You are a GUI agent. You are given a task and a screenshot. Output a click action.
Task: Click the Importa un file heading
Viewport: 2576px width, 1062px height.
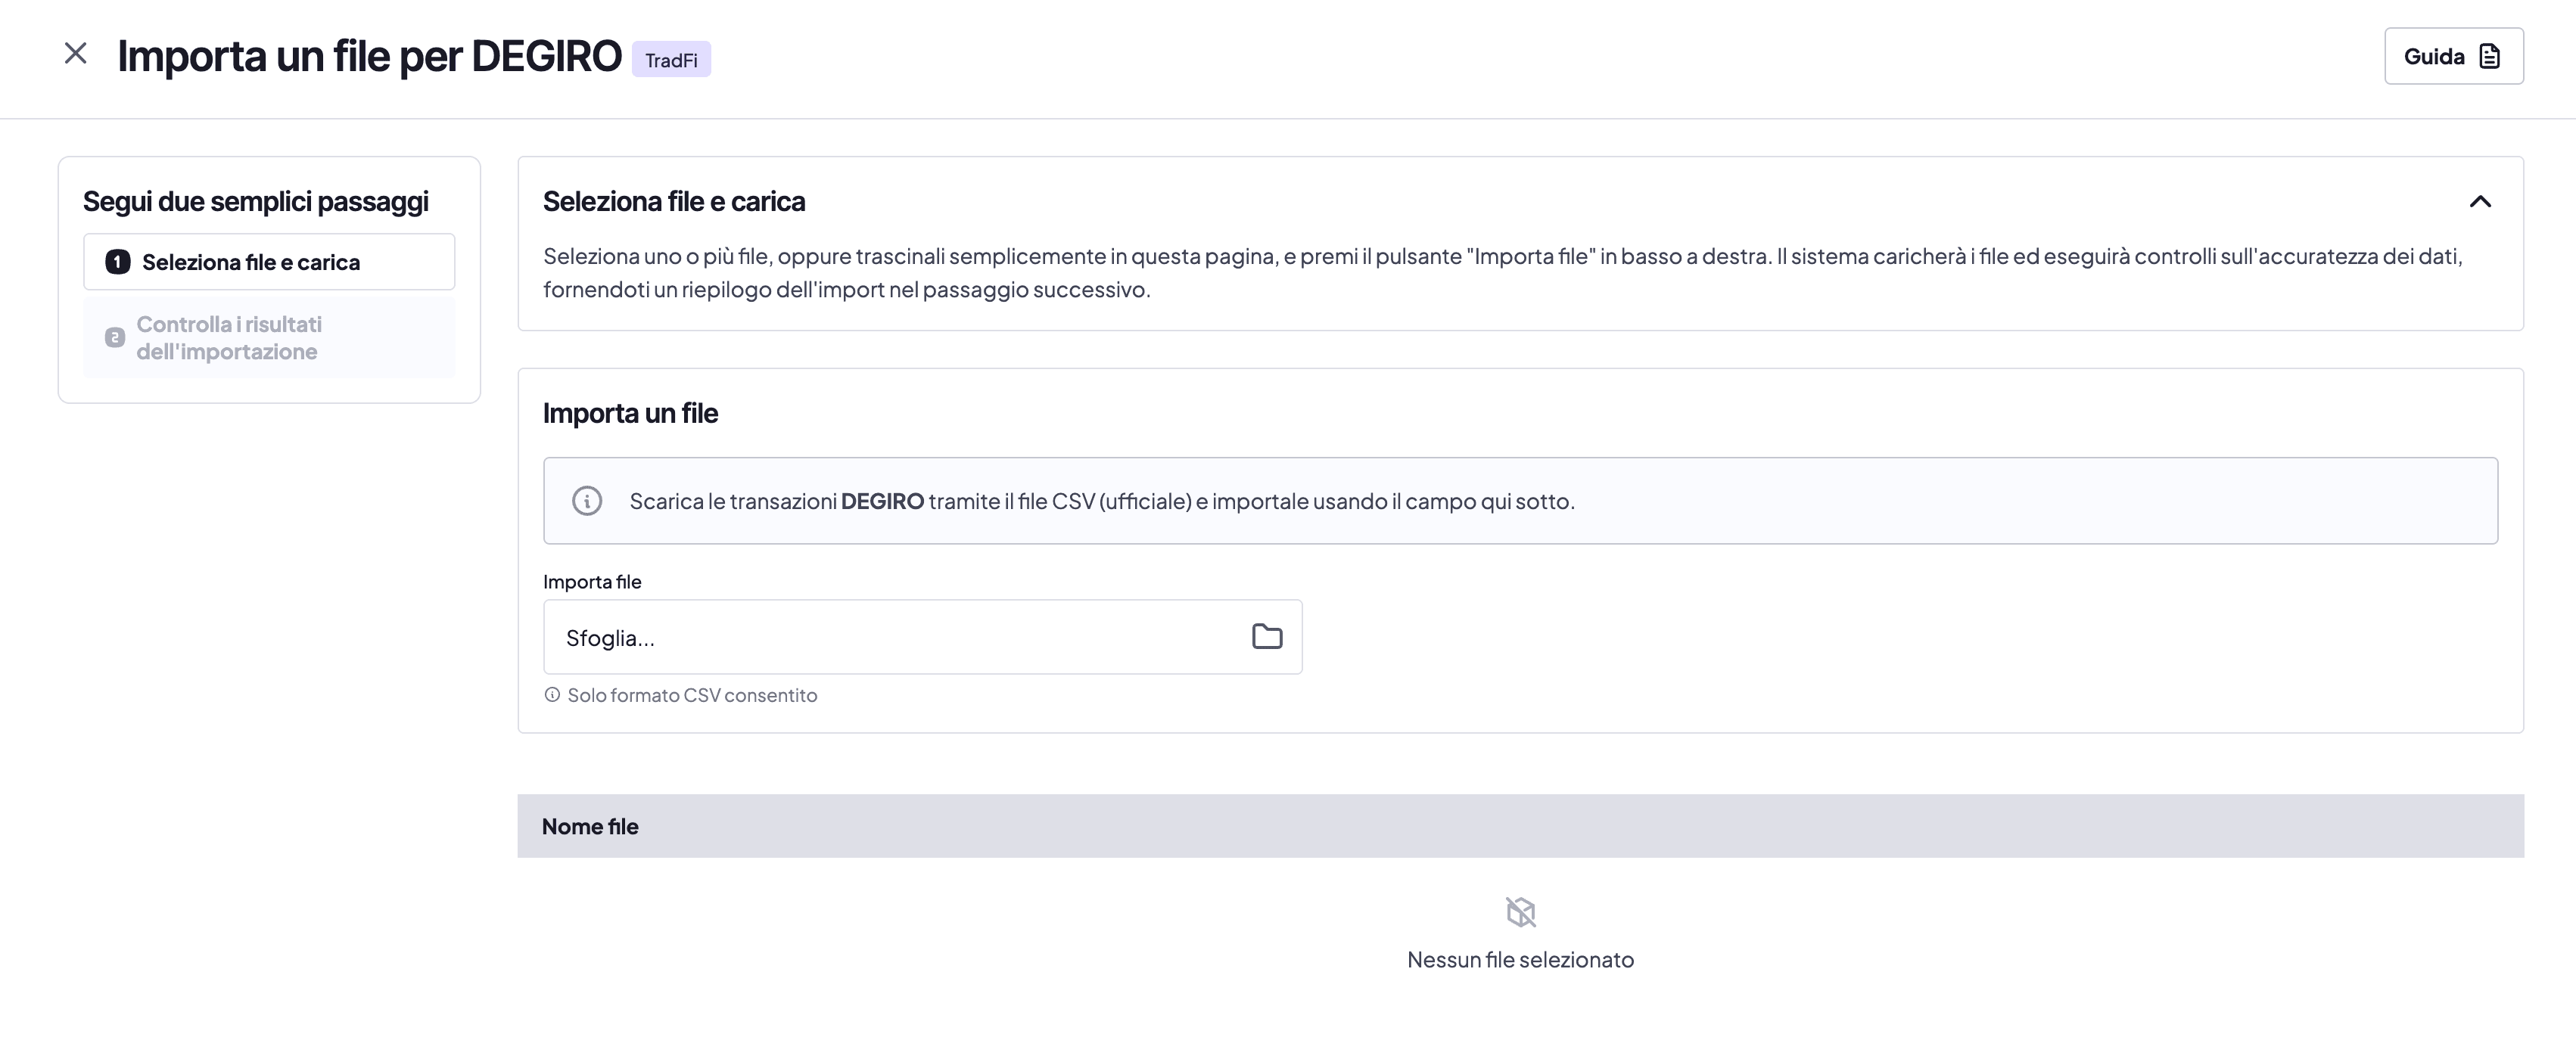point(630,413)
